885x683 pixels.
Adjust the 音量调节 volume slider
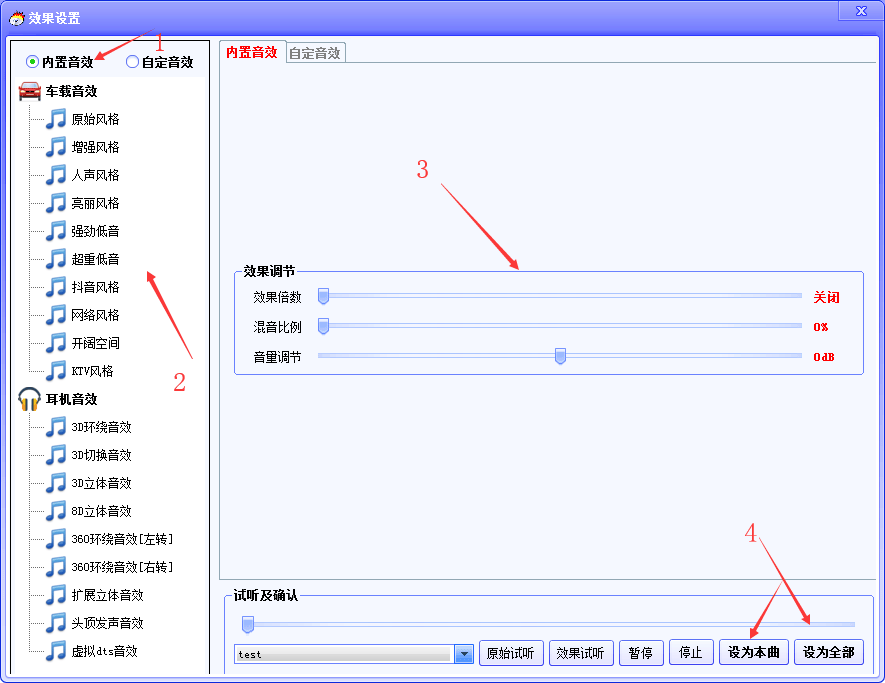click(x=560, y=356)
